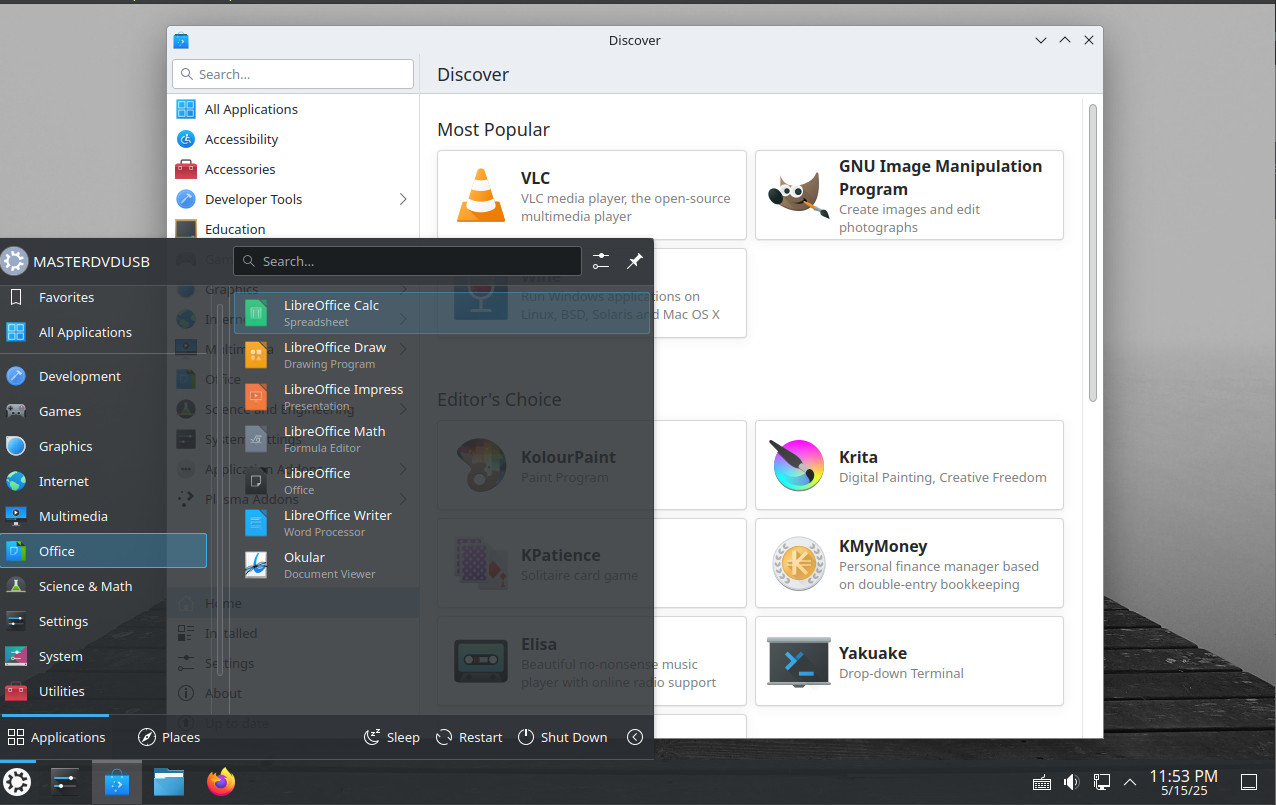Open the Development category
This screenshot has width=1276, height=805.
104,376
